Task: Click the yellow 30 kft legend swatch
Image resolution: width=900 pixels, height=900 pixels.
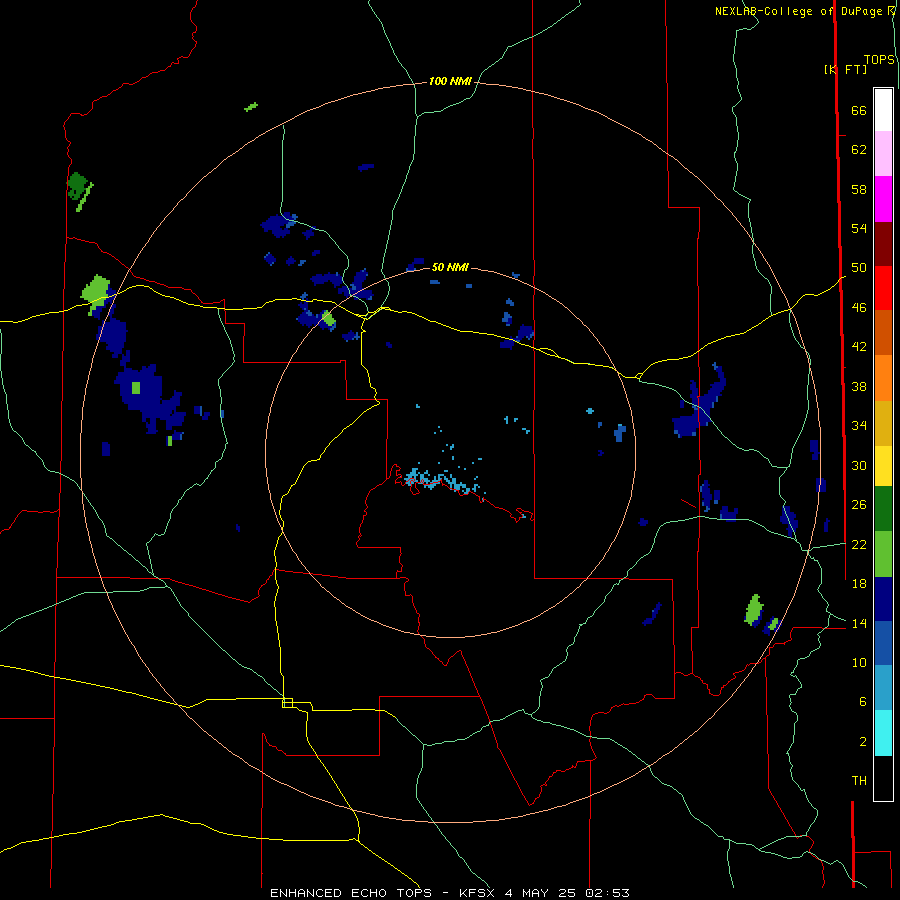Action: pyautogui.click(x=883, y=466)
